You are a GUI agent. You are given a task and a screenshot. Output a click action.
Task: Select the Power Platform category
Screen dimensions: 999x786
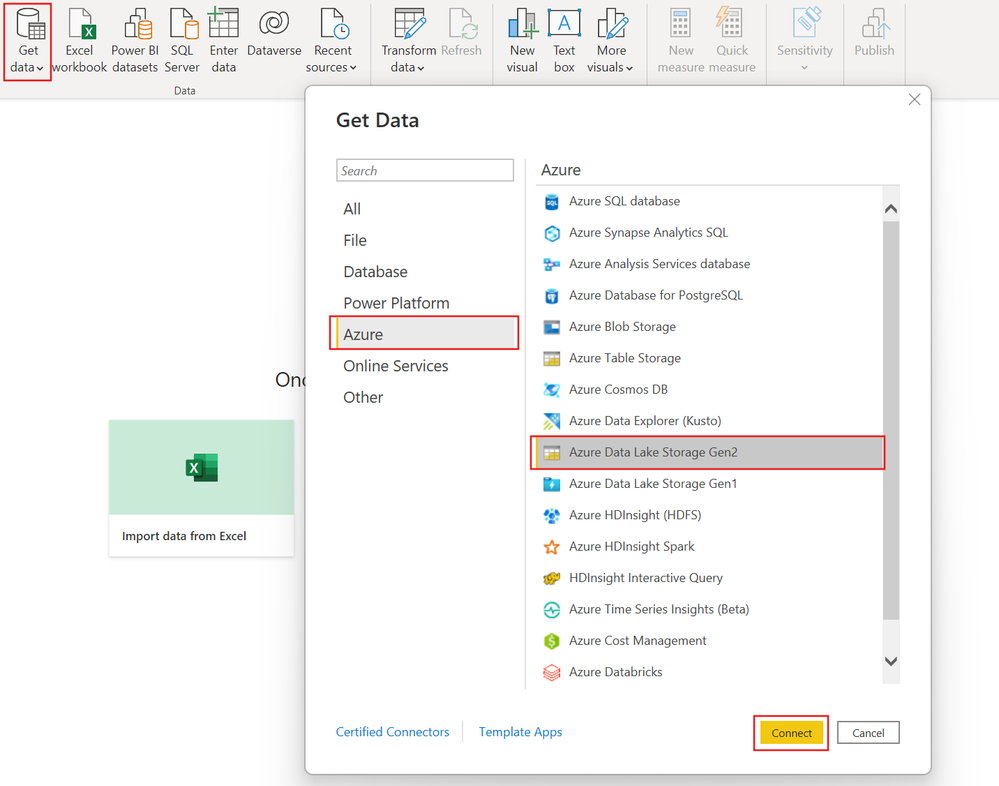coord(396,303)
